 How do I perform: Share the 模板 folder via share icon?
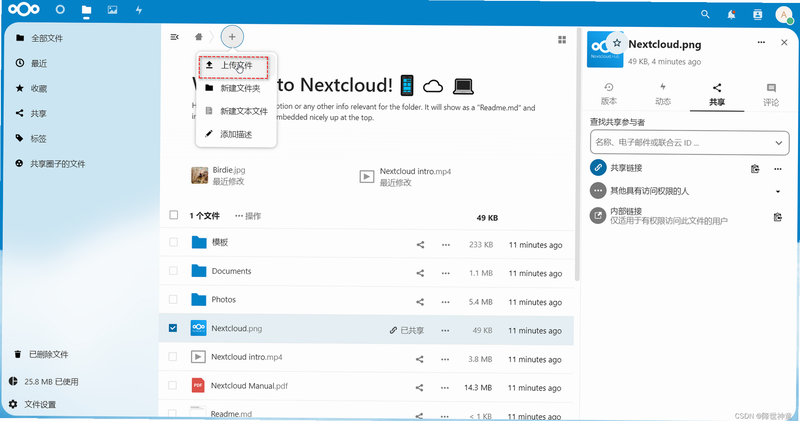420,245
